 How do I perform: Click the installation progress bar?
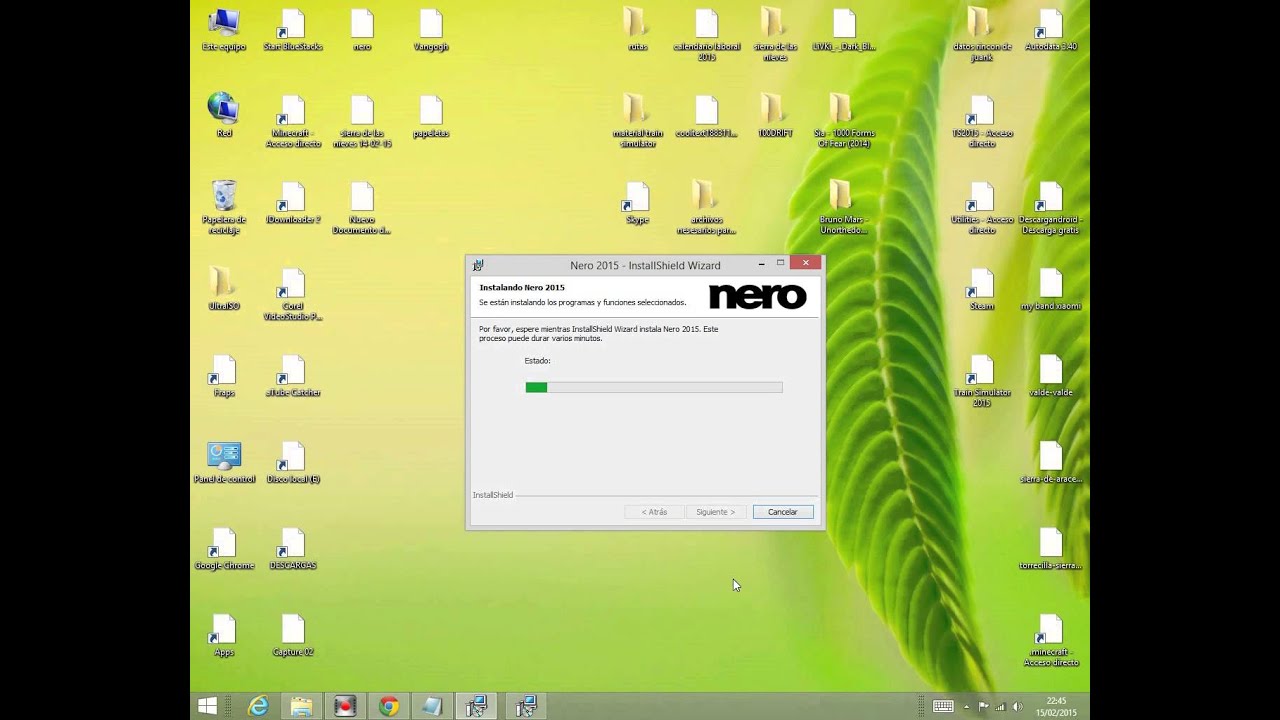click(654, 387)
